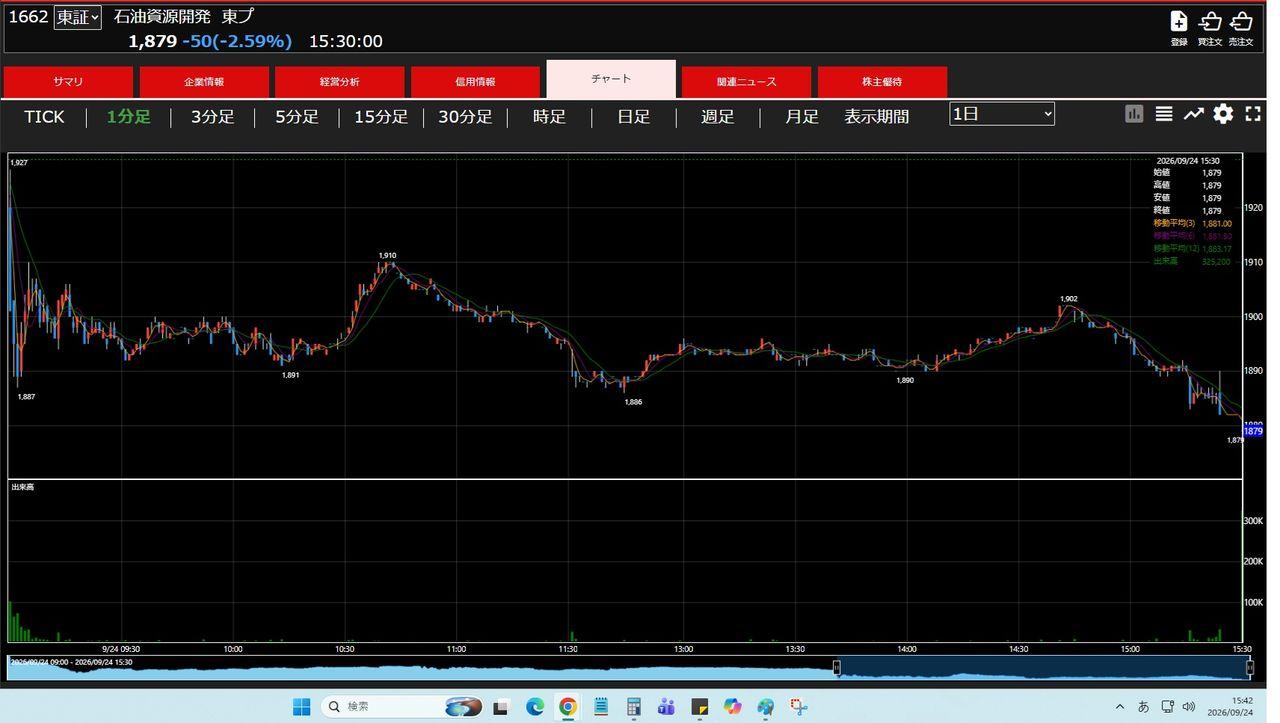This screenshot has height=723, width=1280.
Task: Click the right handle of range slider
Action: pos(1249,668)
